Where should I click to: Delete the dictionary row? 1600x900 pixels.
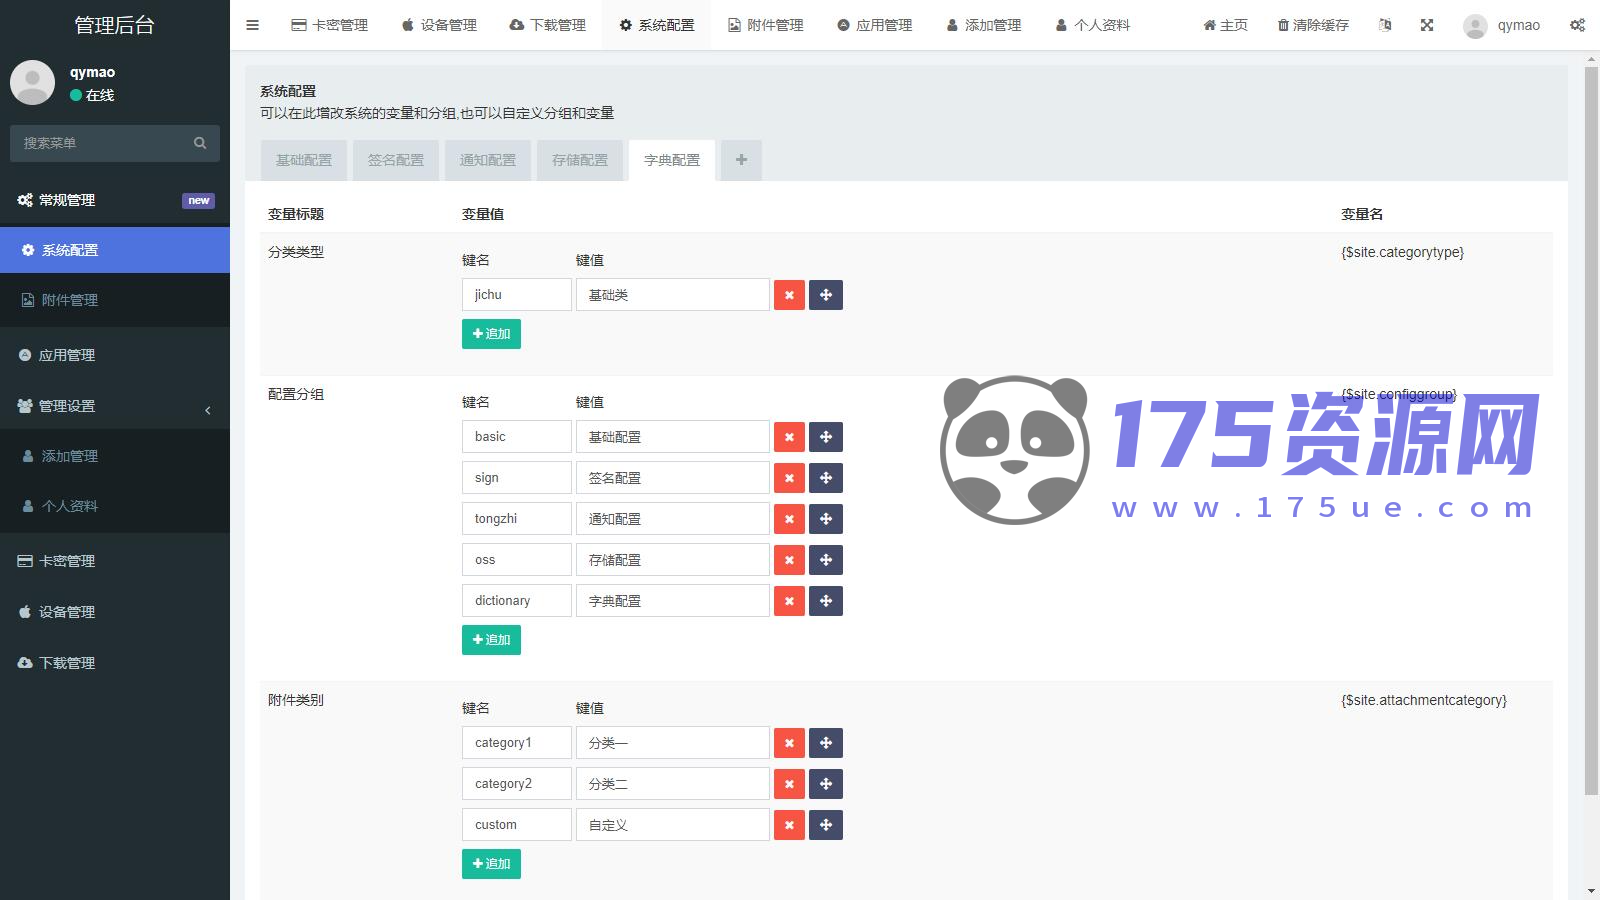[789, 601]
